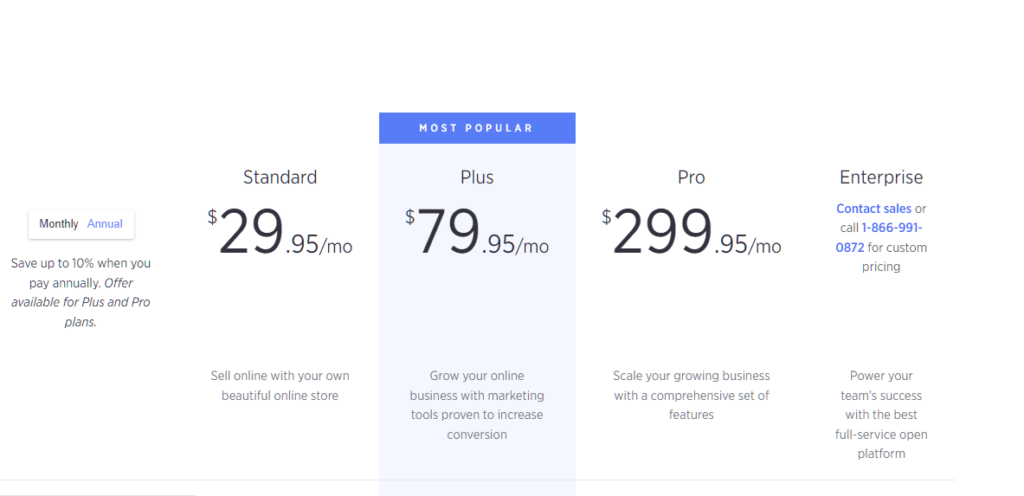
Task: Switch billing to Monthly
Action: (x=59, y=224)
